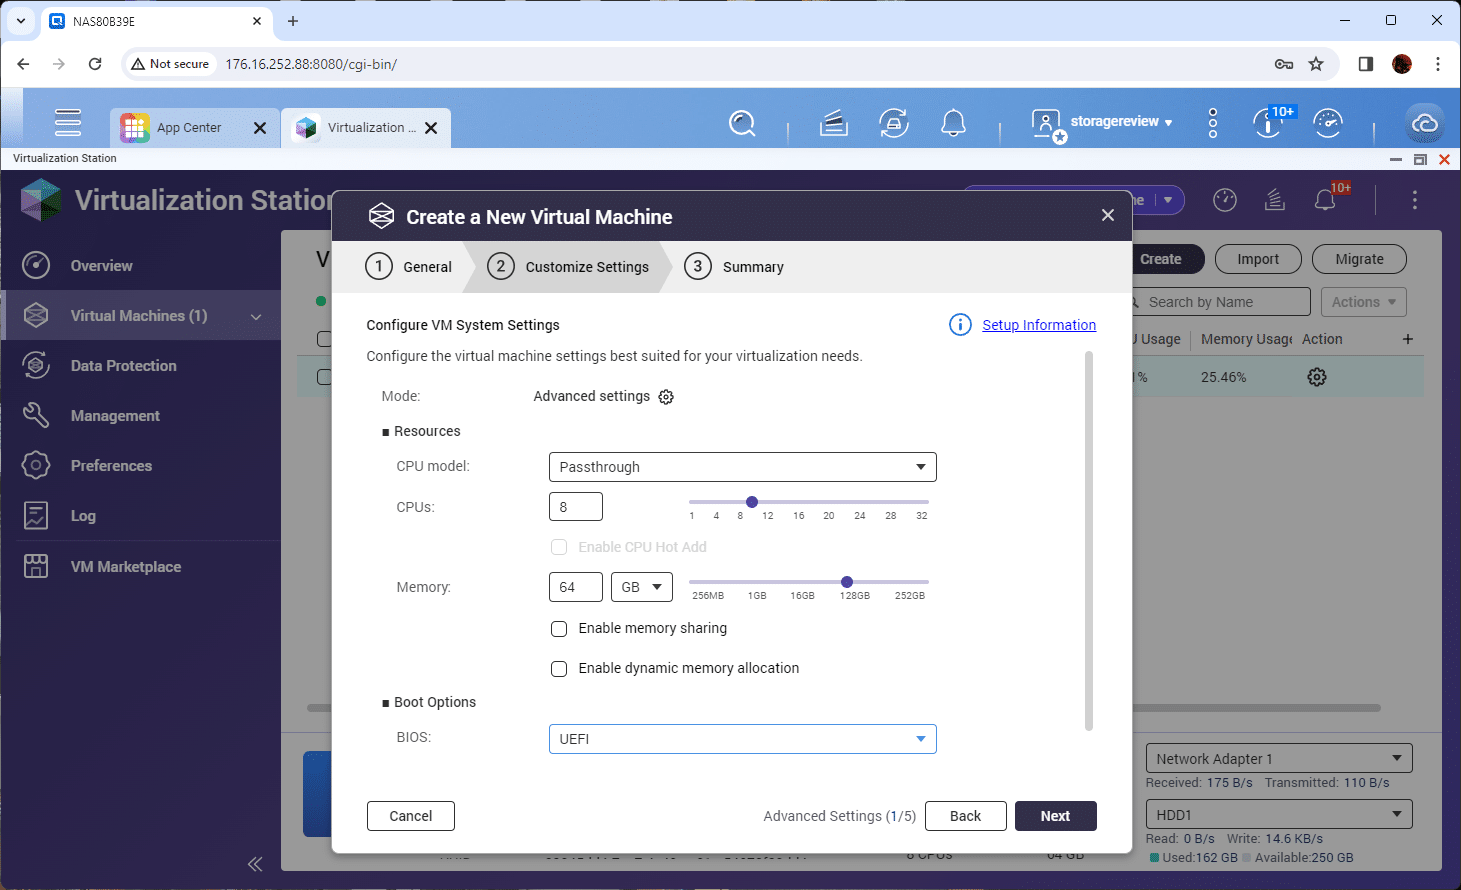Click the CPUs number input field
Screen dimensions: 1461x890
pos(576,507)
